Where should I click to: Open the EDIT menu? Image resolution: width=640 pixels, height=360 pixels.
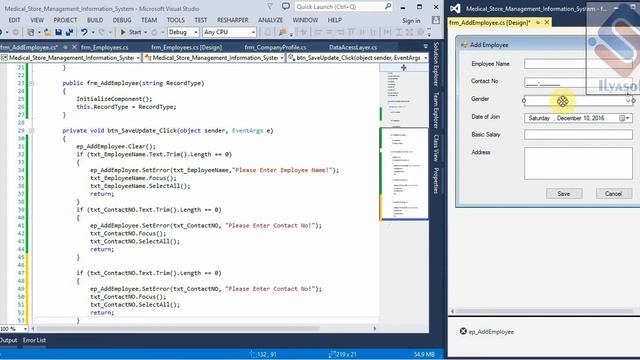(x=14, y=20)
